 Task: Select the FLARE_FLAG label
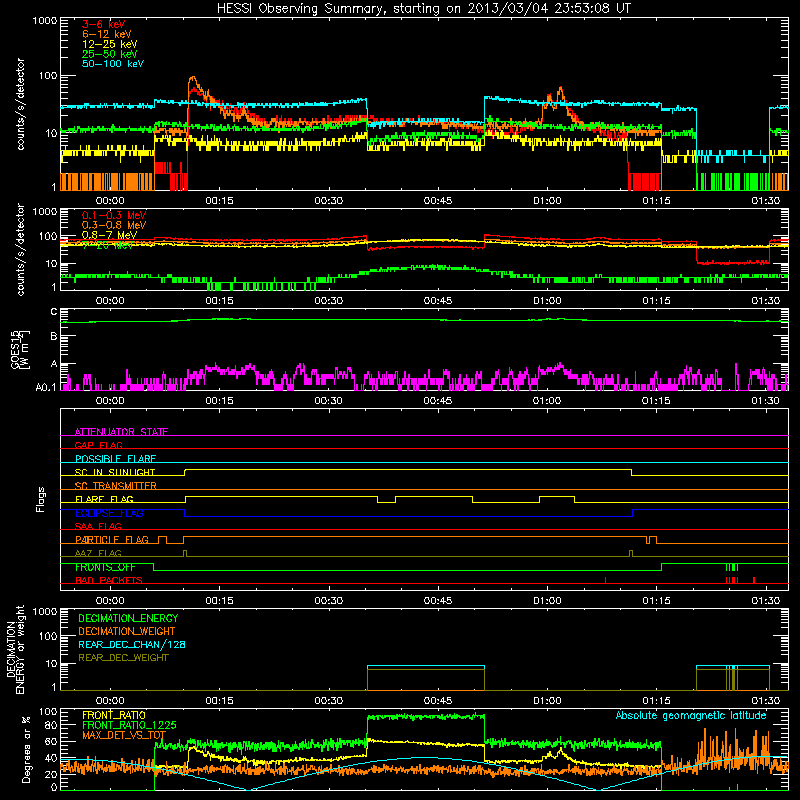(x=104, y=499)
